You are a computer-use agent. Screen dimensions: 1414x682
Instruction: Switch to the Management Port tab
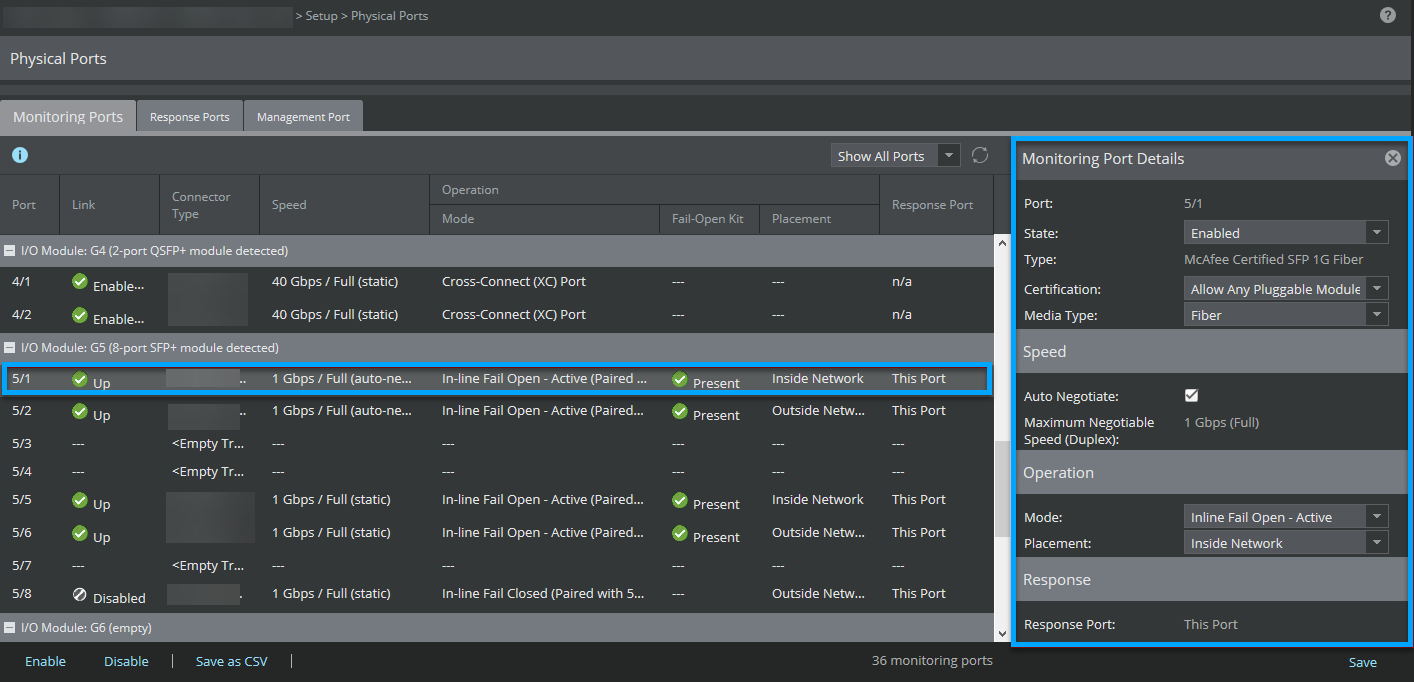[303, 117]
